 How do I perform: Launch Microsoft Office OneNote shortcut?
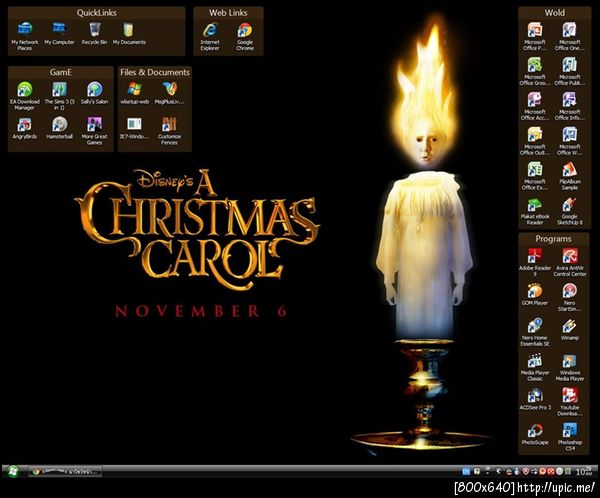tap(569, 36)
